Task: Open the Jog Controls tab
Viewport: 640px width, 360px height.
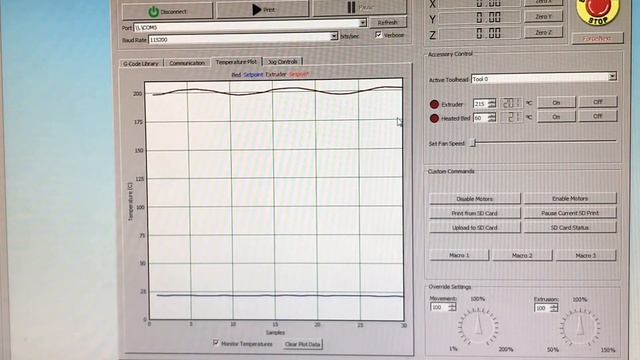Action: (x=282, y=61)
